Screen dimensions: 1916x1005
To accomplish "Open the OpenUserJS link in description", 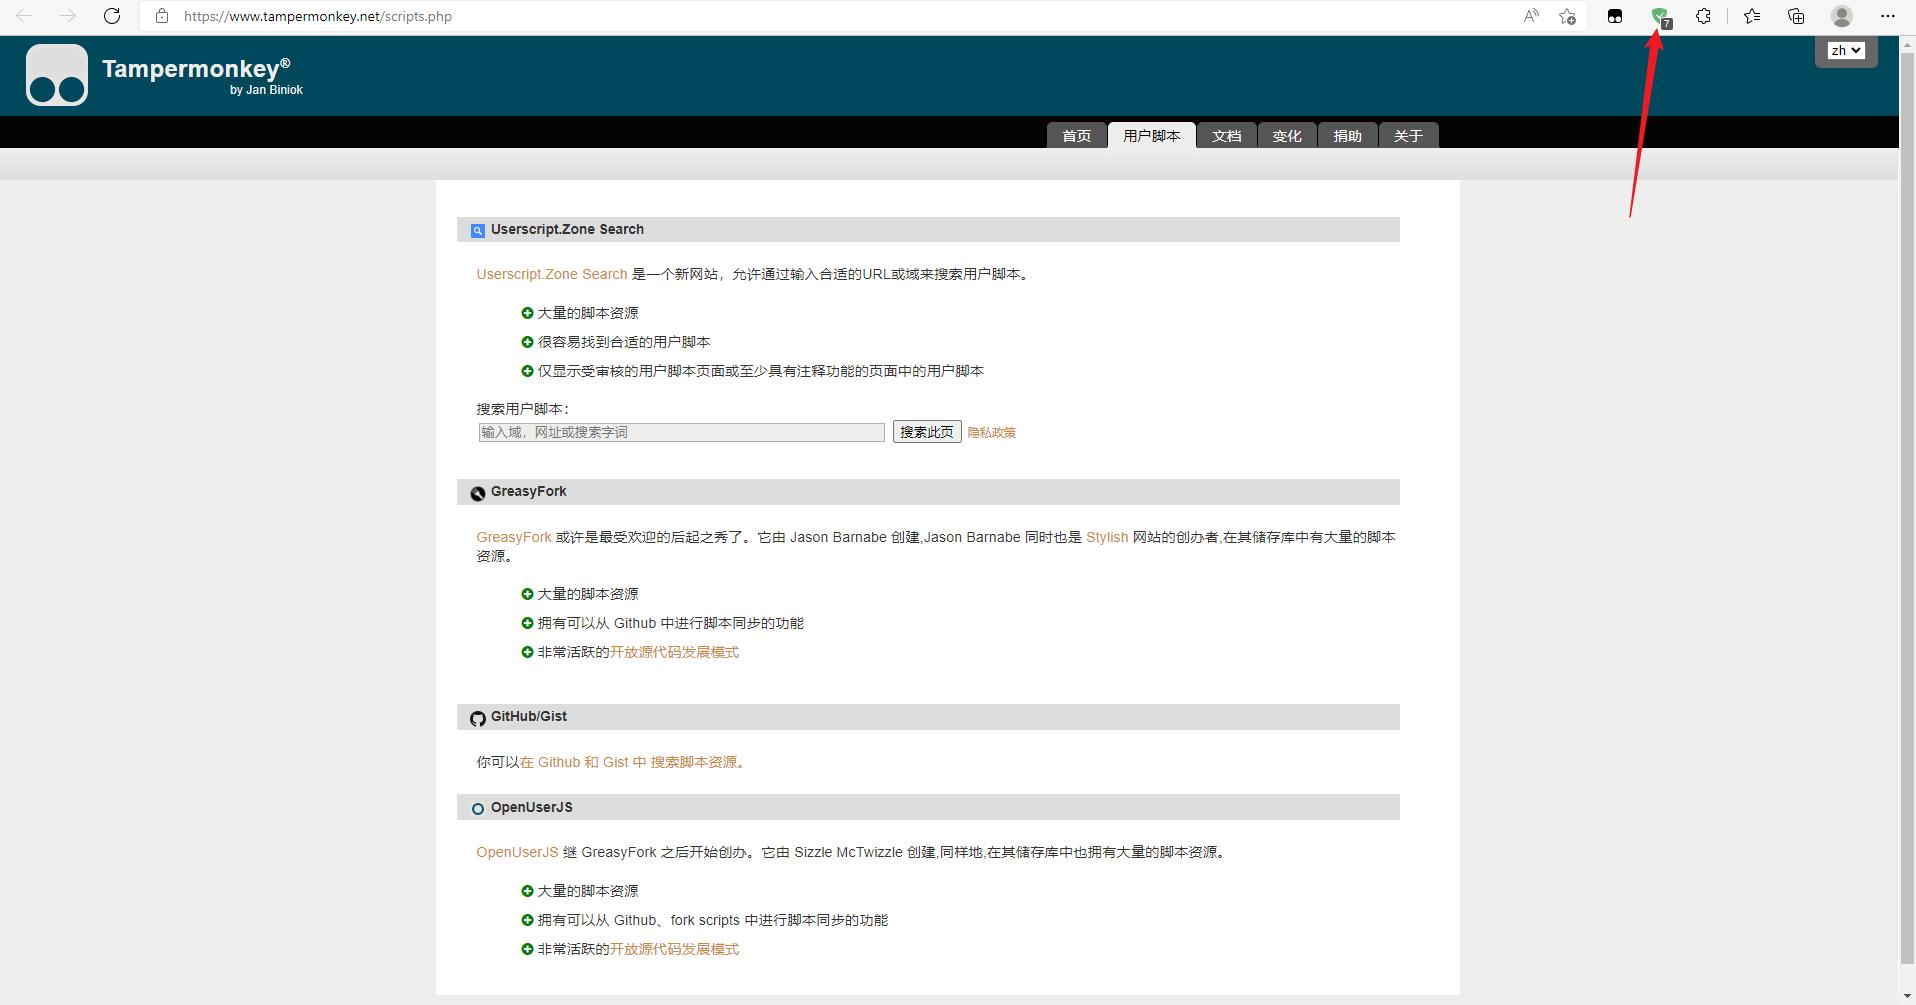I will pos(517,852).
